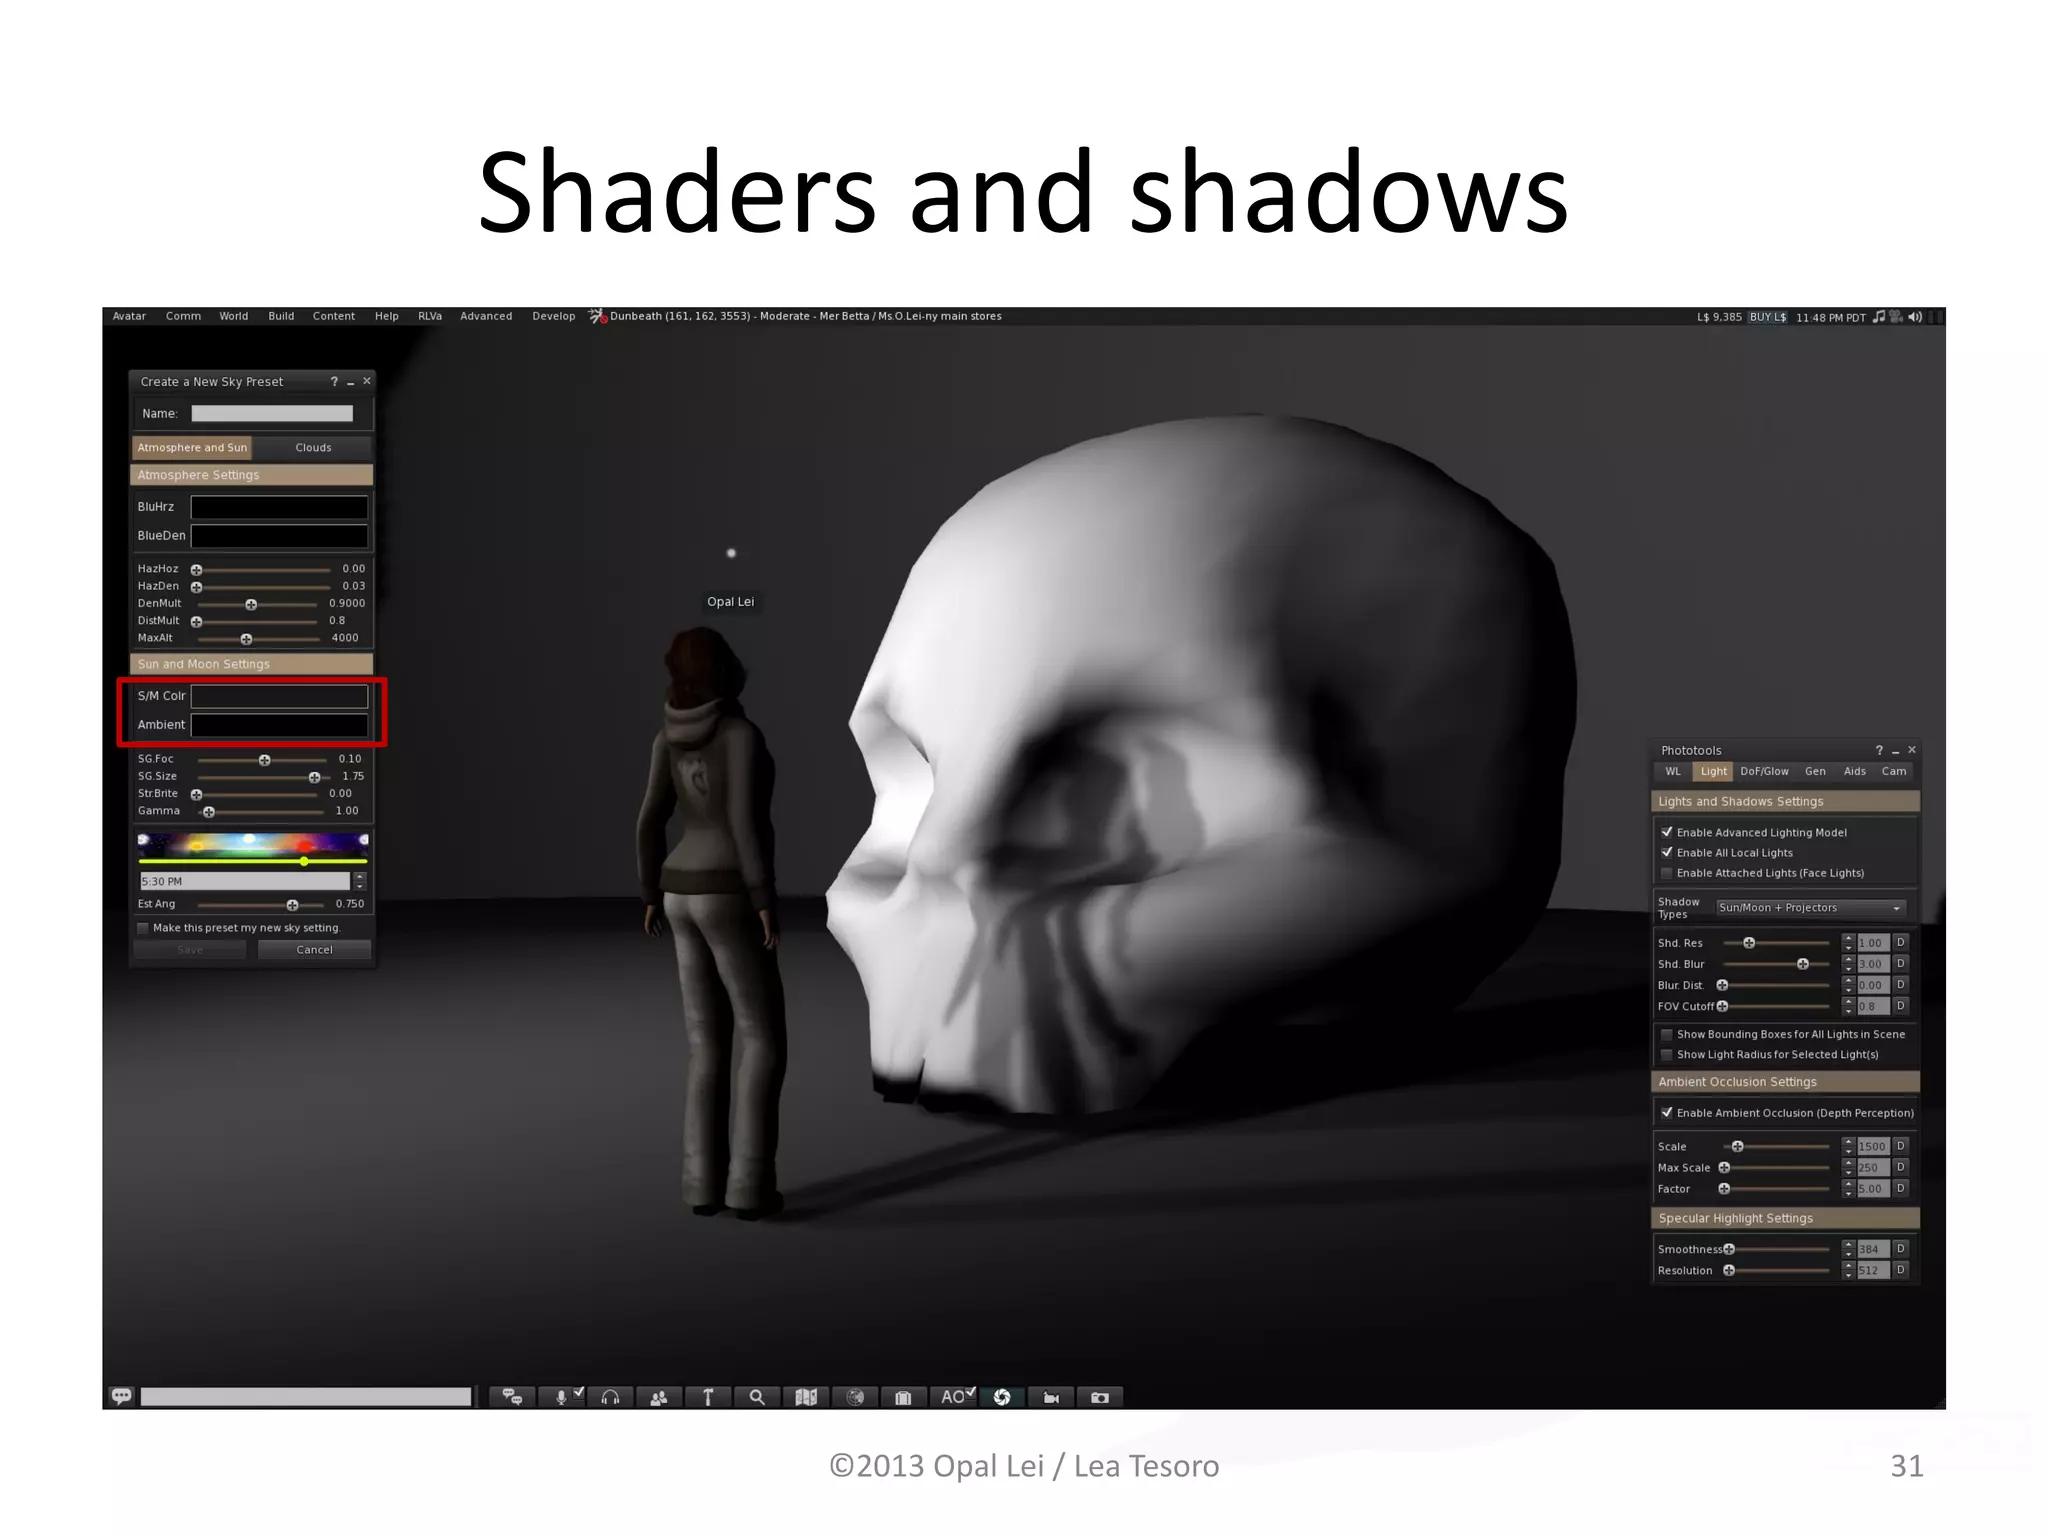Open Shadow Types dropdown
The height and width of the screenshot is (1536, 2048).
click(x=1810, y=907)
